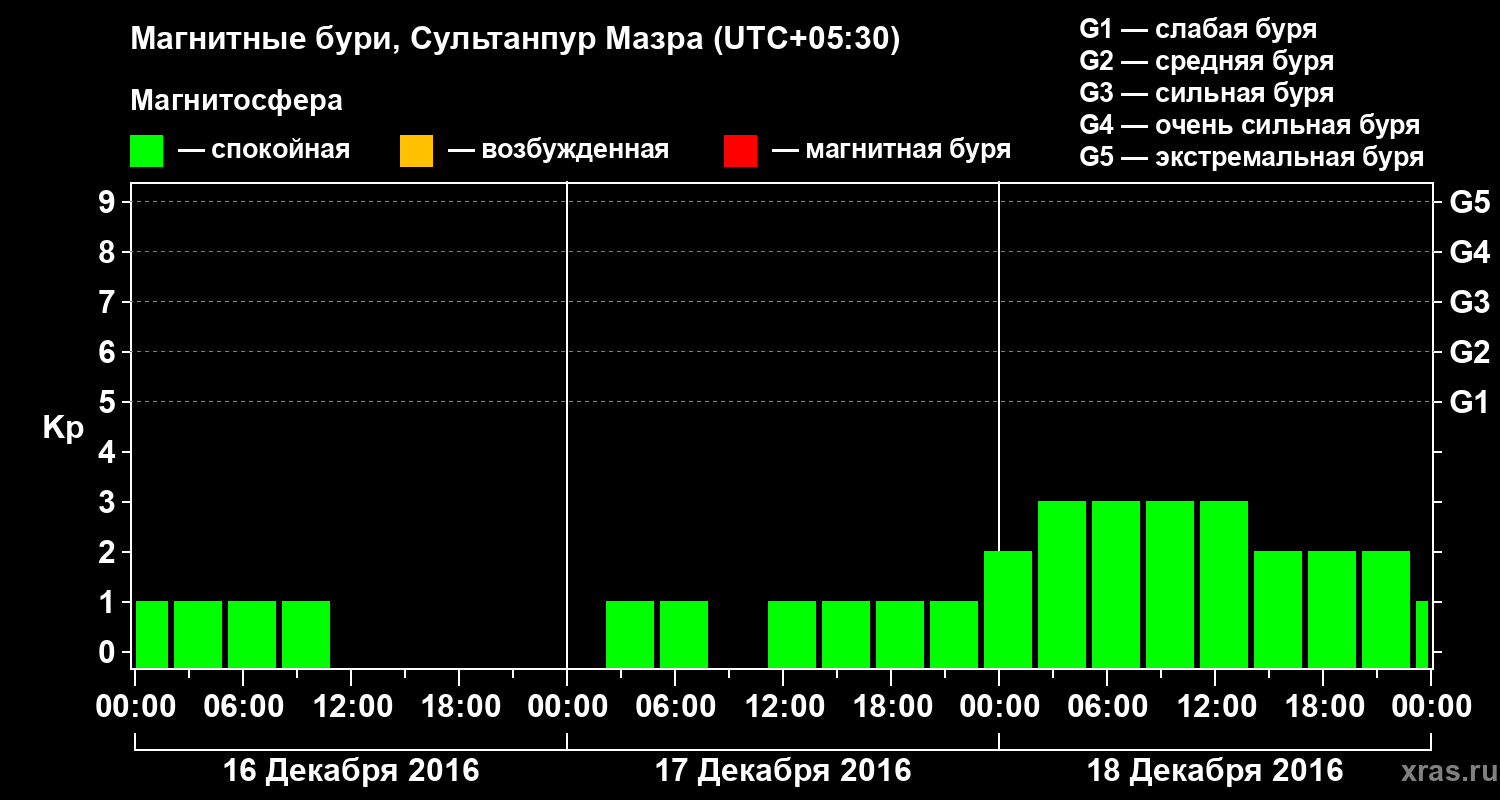Click the first Kp 3 bar on 18 December
This screenshot has width=1500, height=800.
(x=1062, y=584)
